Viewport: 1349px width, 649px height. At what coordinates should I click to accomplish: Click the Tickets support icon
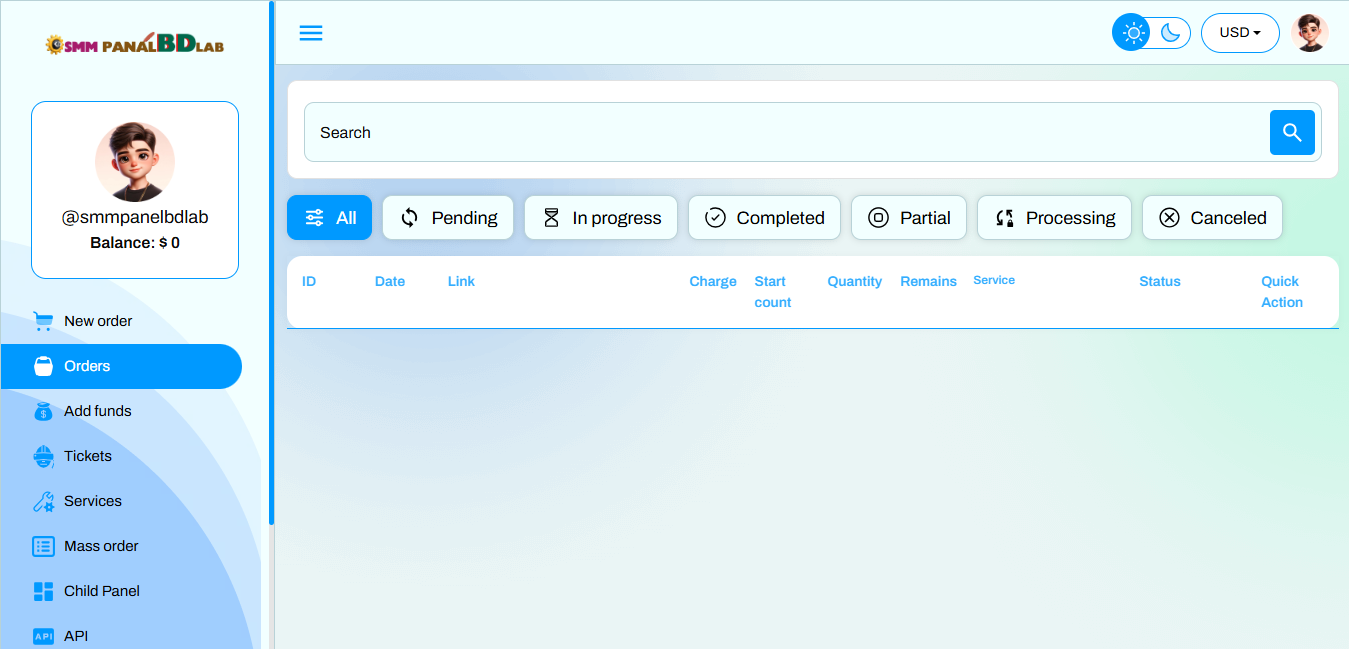coord(43,456)
